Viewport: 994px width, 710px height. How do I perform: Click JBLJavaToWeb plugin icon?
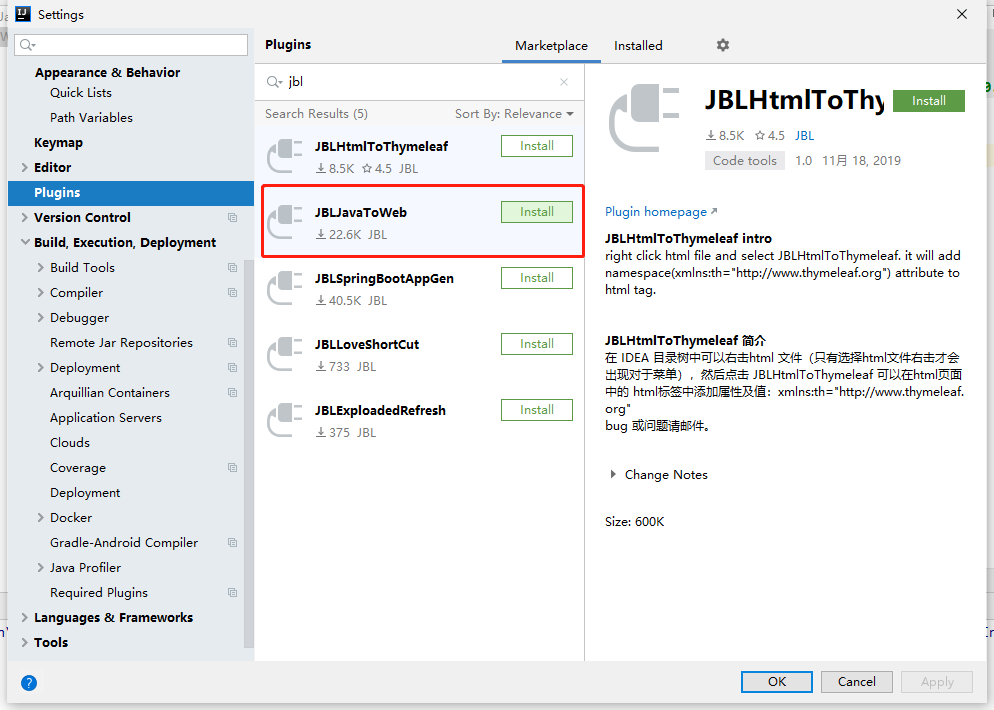[285, 223]
